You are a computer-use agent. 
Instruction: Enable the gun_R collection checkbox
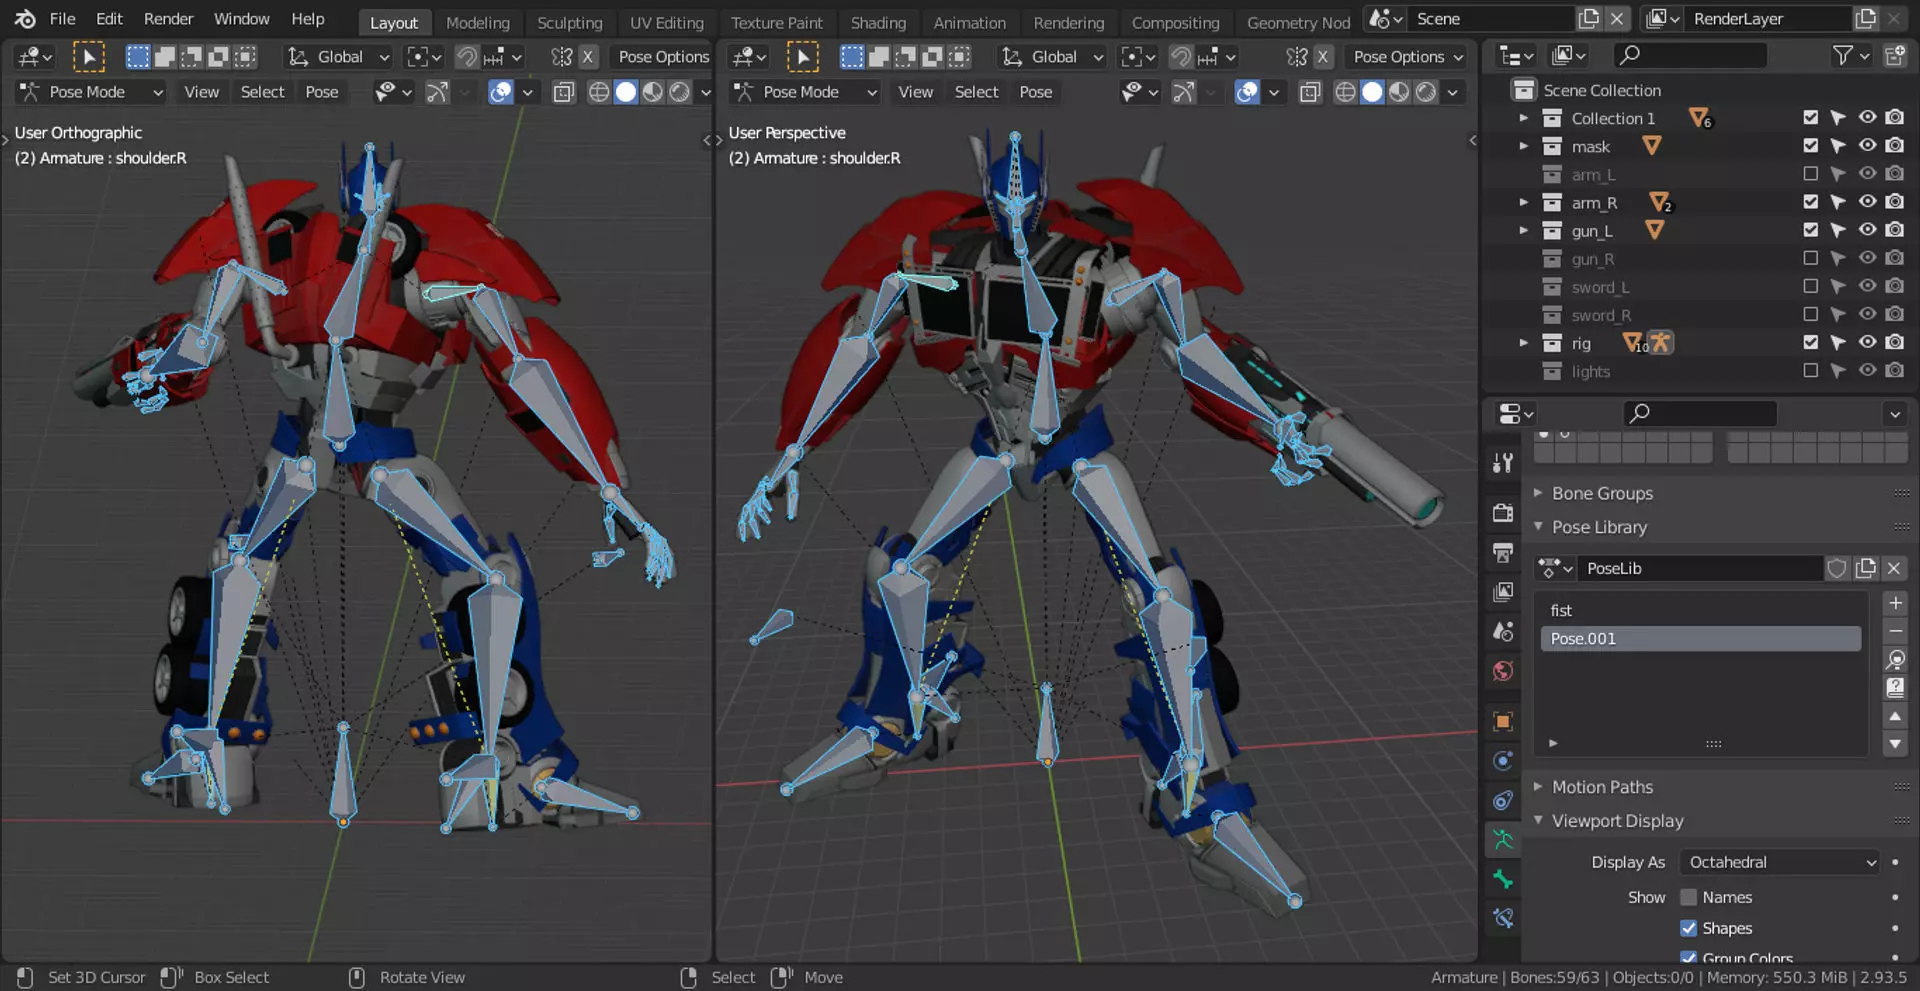click(x=1810, y=258)
